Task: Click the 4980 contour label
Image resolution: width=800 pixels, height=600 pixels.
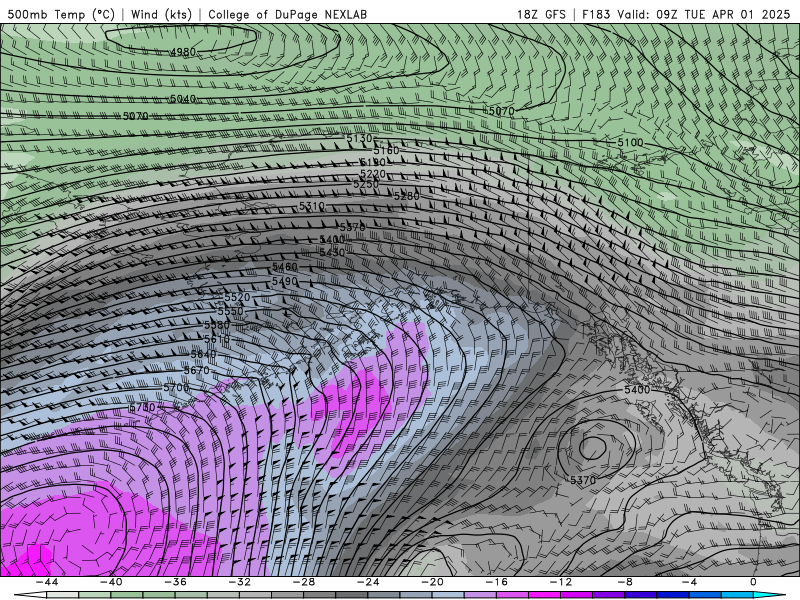Action: tap(183, 52)
